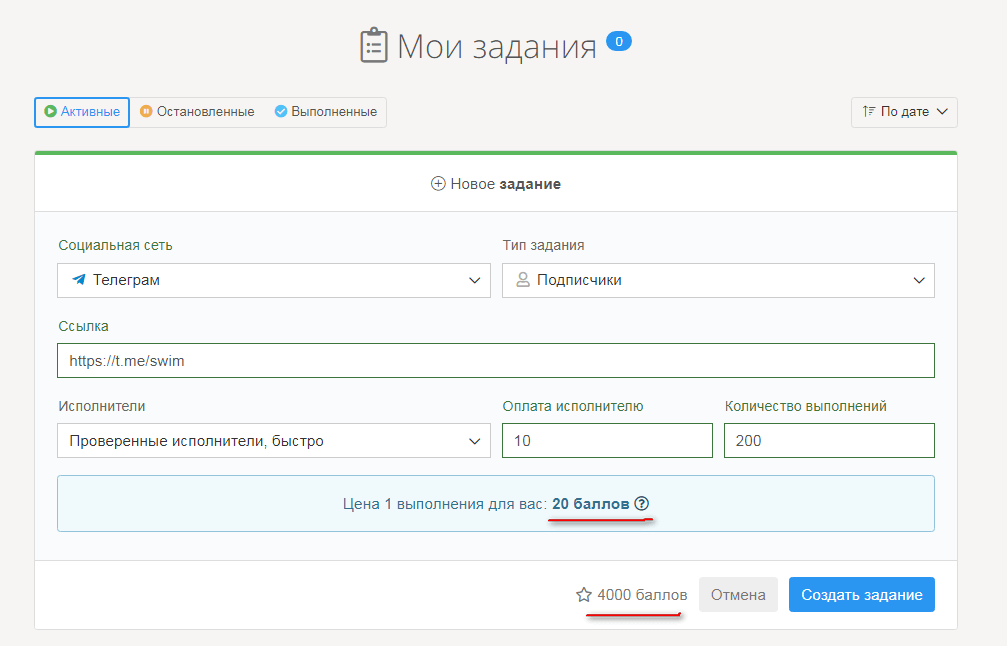Open the Социальная сеть dropdown
Viewport: 1007px width, 646px height.
274,280
